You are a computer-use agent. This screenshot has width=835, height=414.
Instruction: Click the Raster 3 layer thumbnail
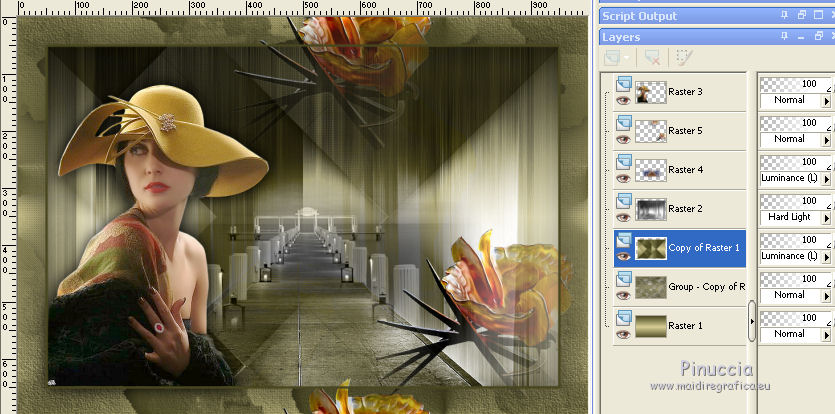tap(651, 92)
